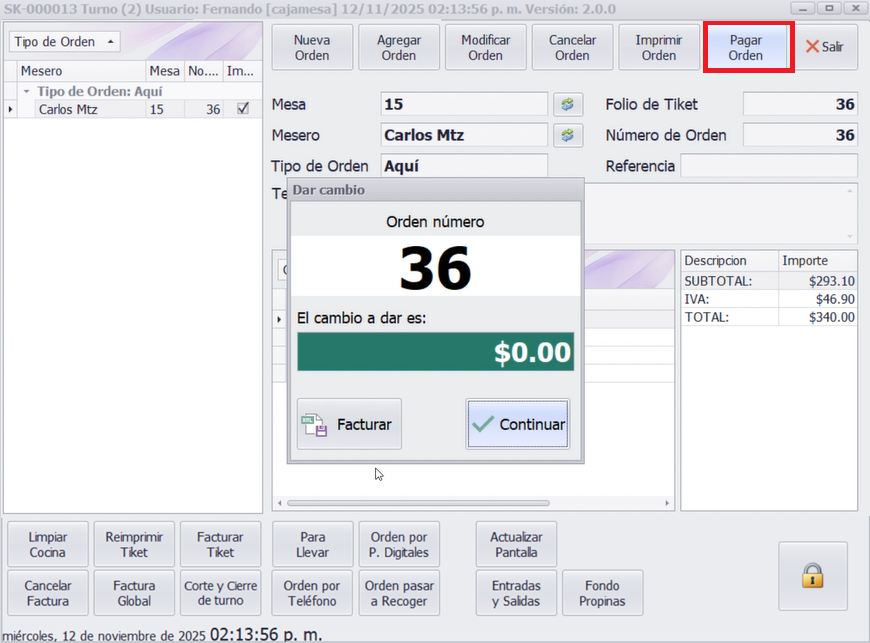The height and width of the screenshot is (643, 870).
Task: Create a Nueva Orden
Action: [312, 48]
